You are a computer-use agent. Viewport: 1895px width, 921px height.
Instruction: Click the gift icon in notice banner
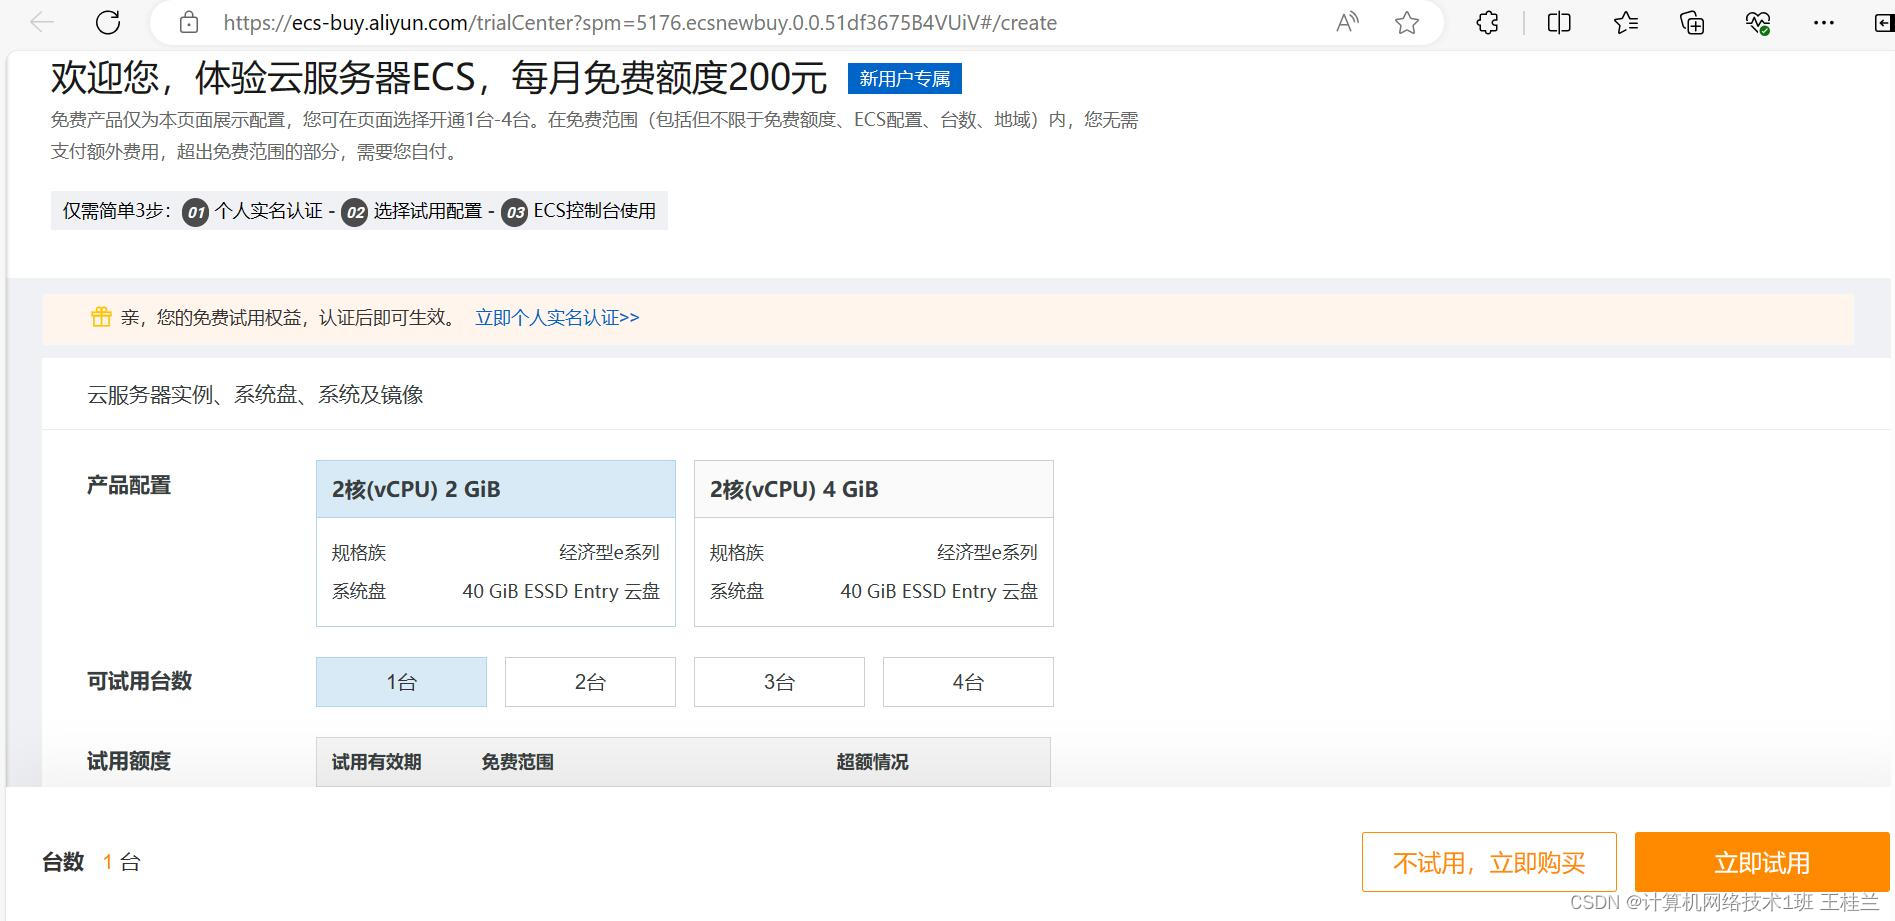coord(101,317)
